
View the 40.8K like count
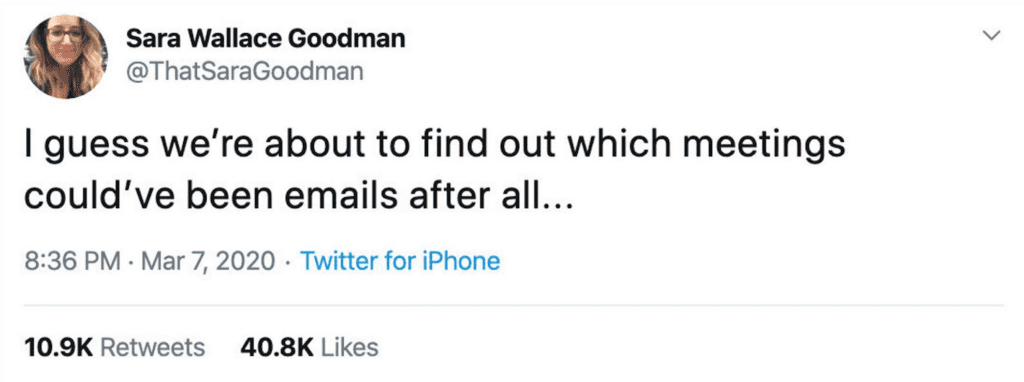pos(278,347)
